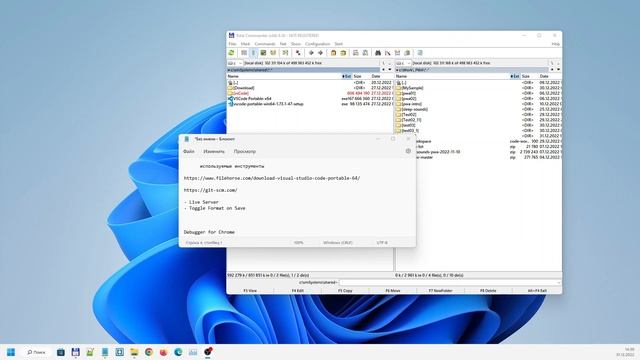Open Mark menu in Total Commander
The image size is (640, 360).
[x=245, y=44]
